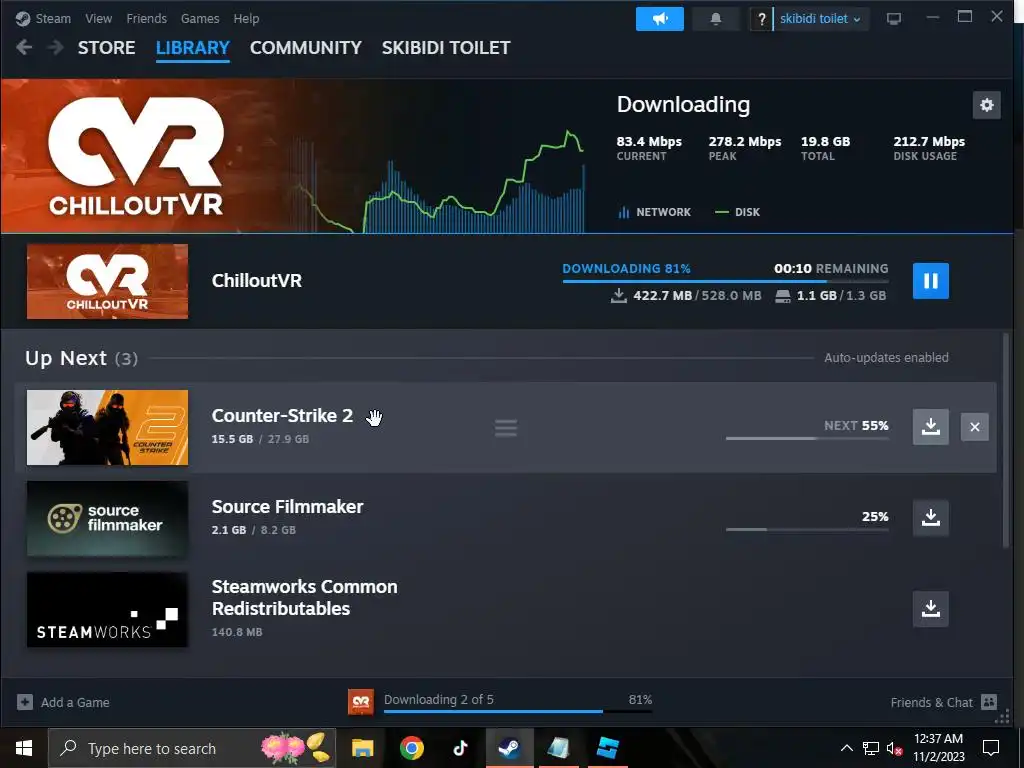Click the ChilloutVR game title
Image resolution: width=1024 pixels, height=768 pixels.
click(x=257, y=281)
